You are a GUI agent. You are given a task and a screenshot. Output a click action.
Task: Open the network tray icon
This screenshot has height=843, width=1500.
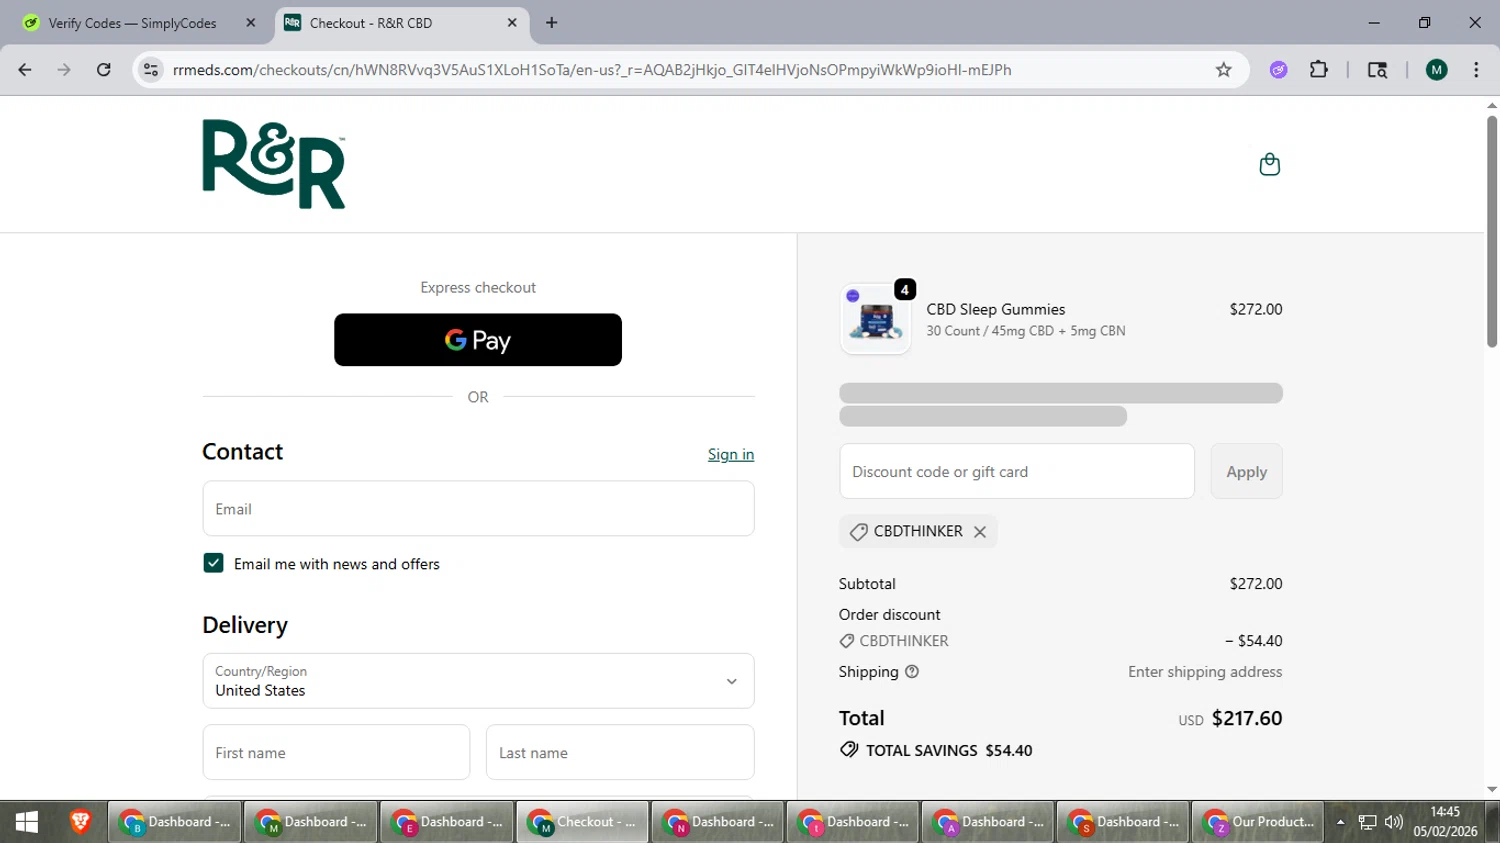(x=1367, y=822)
